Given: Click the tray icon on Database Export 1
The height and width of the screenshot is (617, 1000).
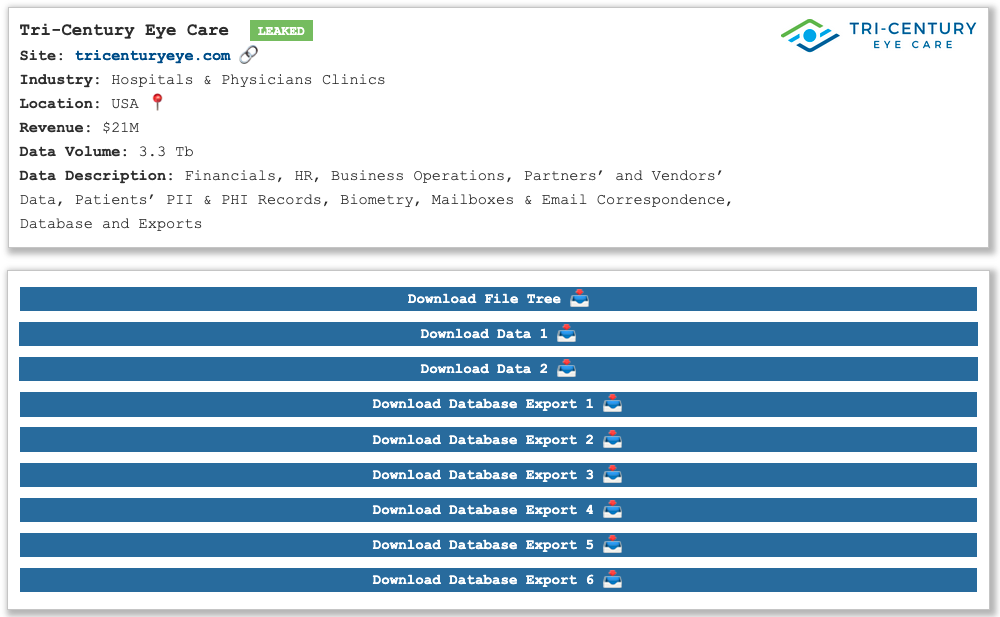Looking at the screenshot, I should pos(612,404).
